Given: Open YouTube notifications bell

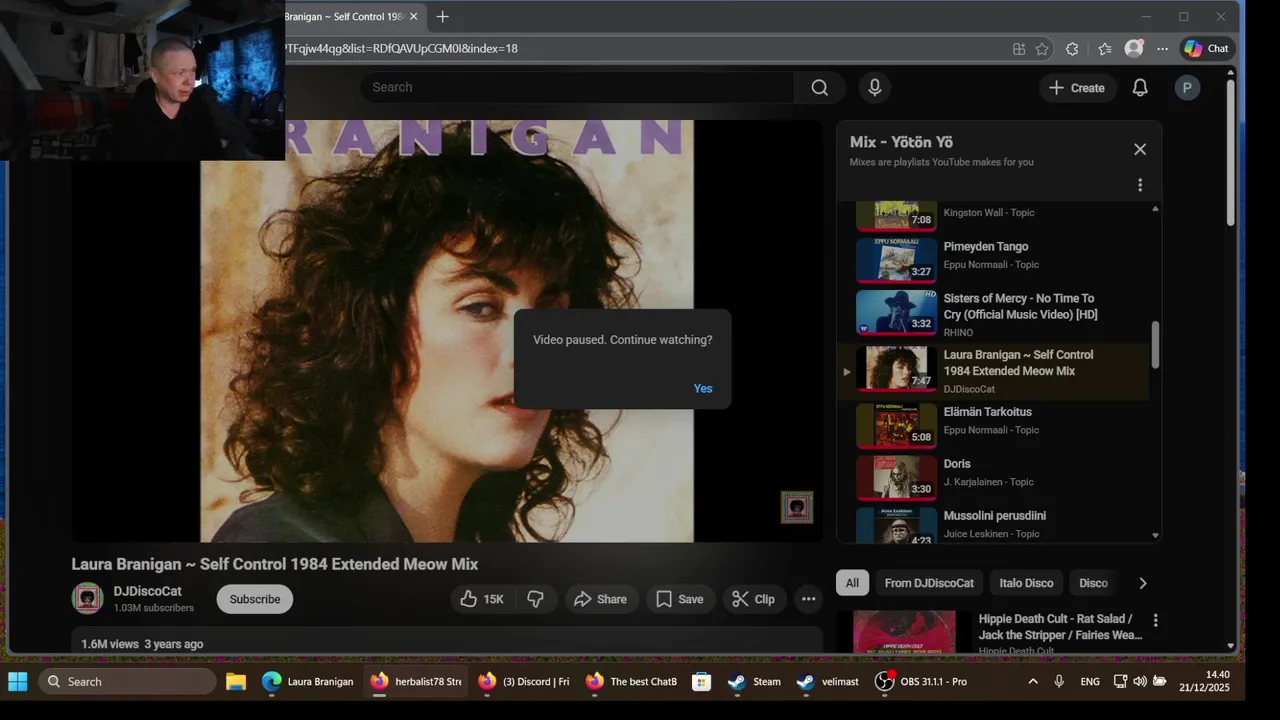Looking at the screenshot, I should 1140,88.
